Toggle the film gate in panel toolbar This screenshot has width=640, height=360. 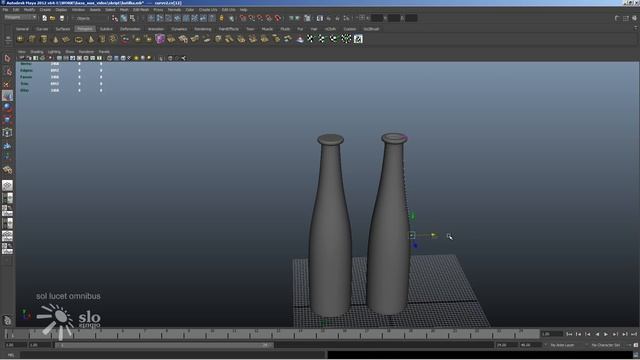[x=66, y=58]
